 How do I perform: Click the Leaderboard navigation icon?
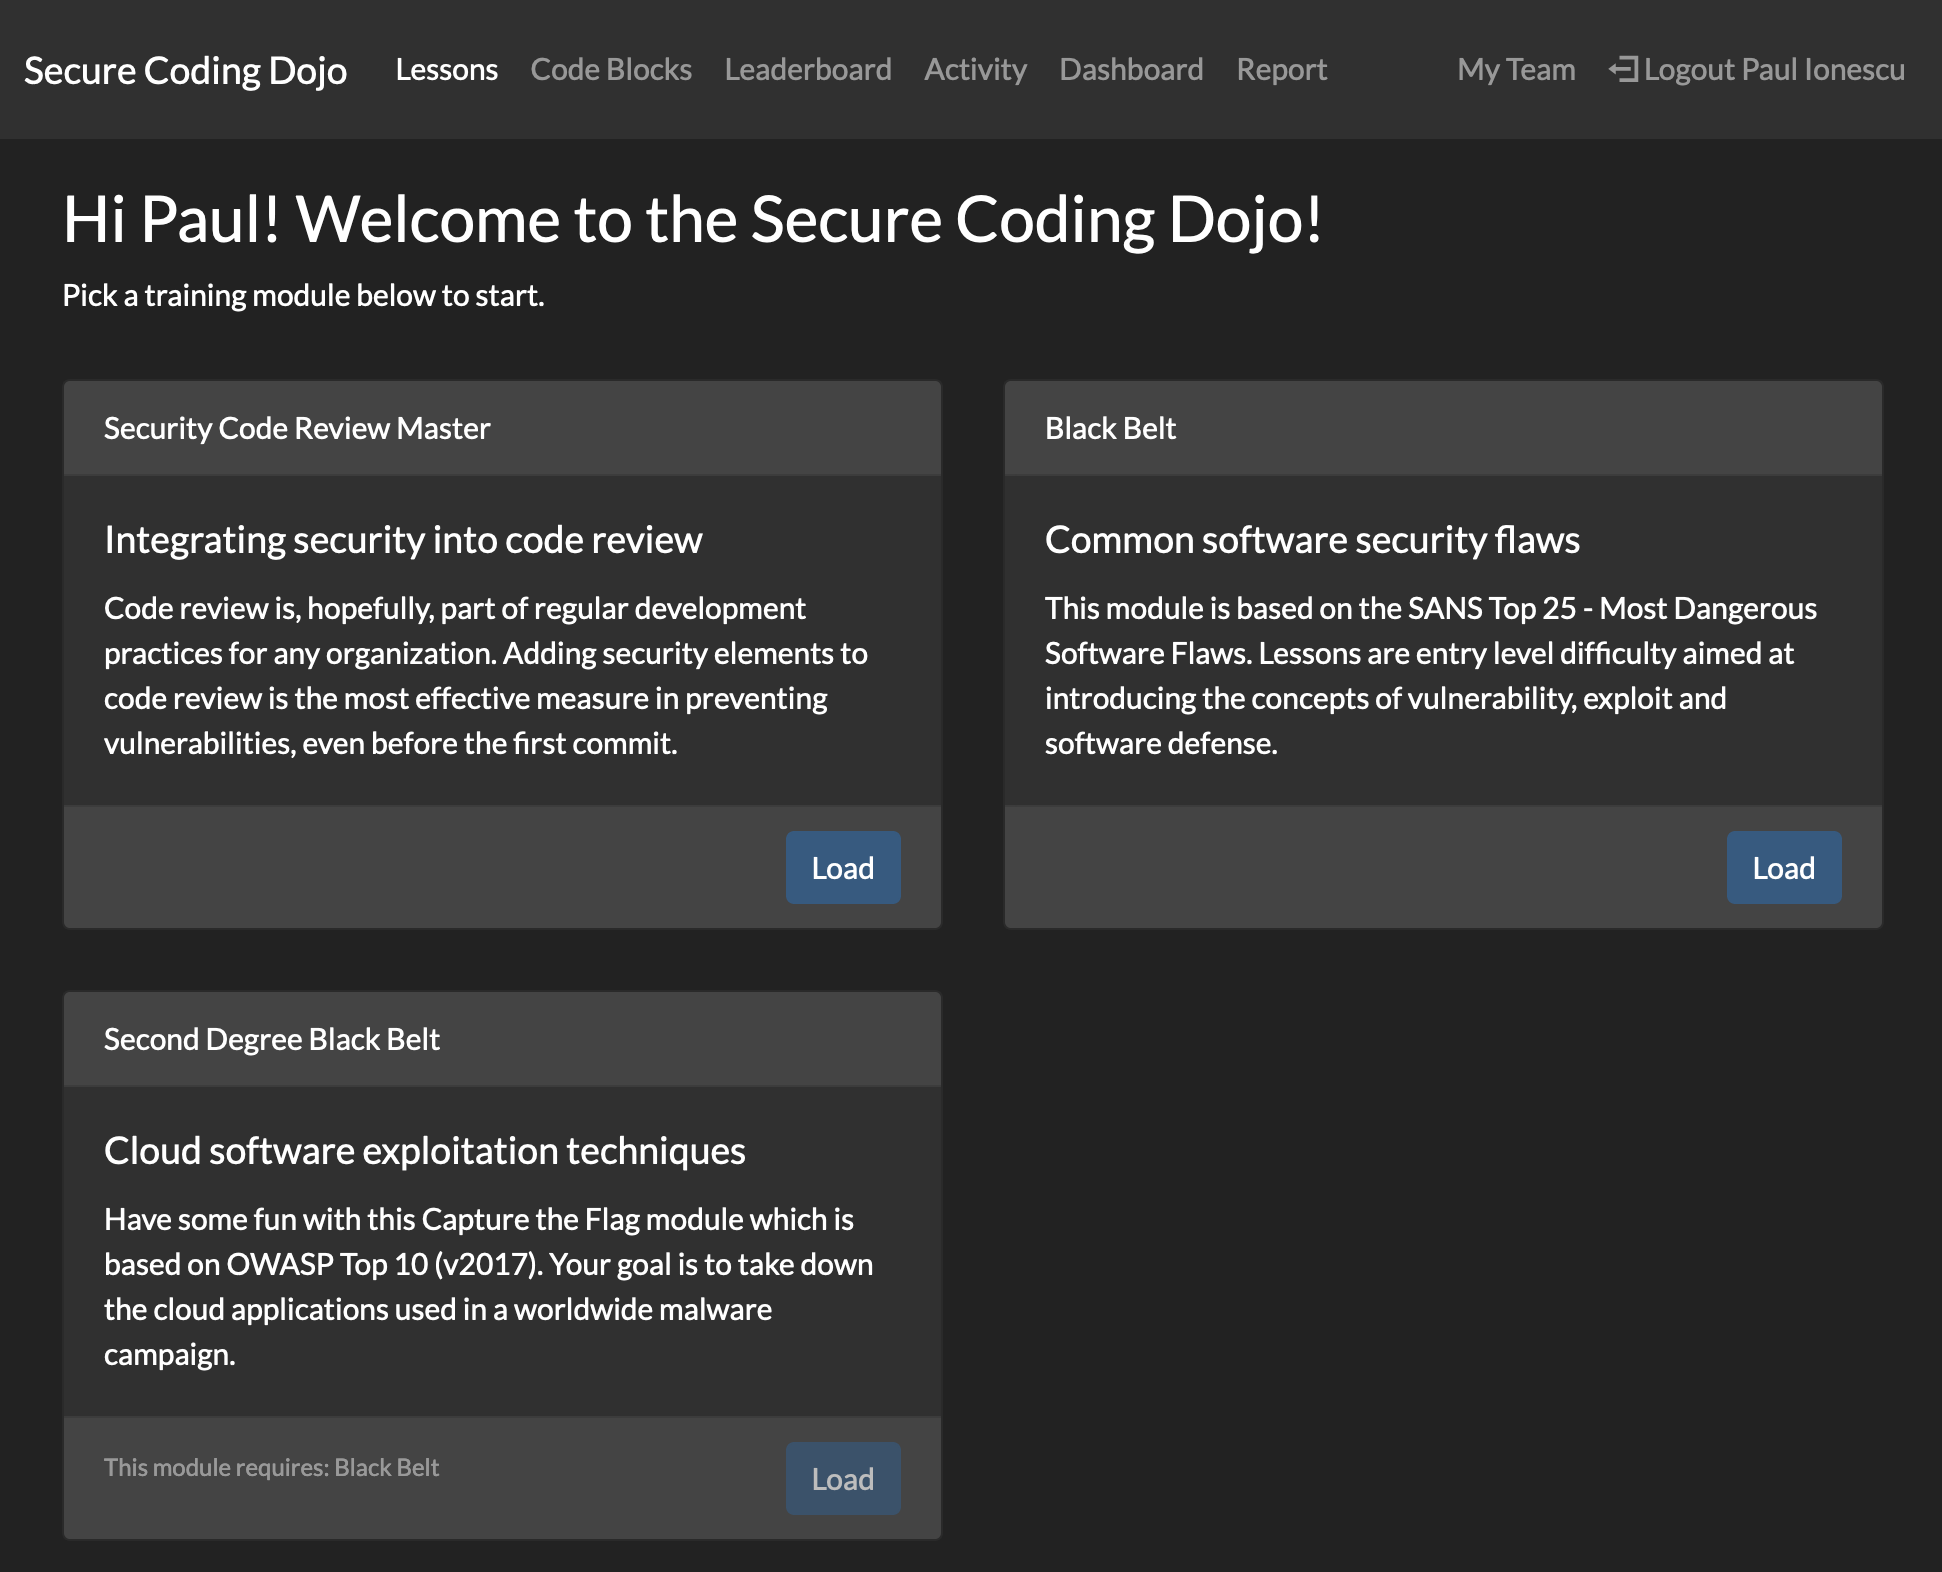tap(807, 69)
